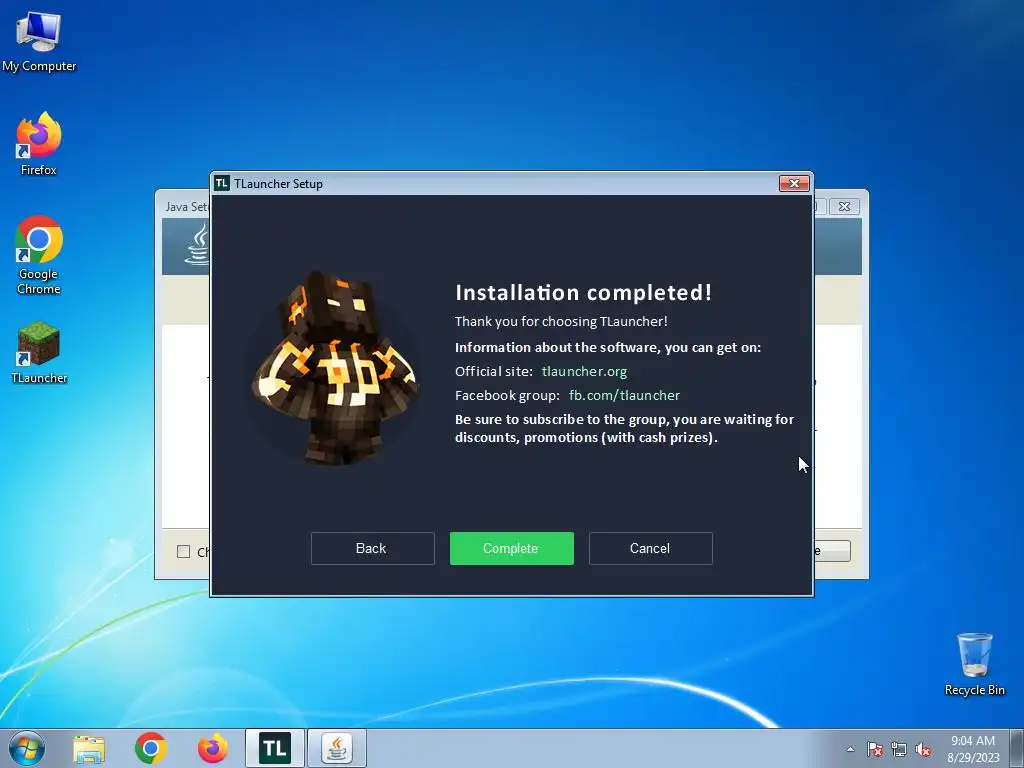Click the "TLauncher Setup" window title
Screen dimensions: 1024x768
pos(278,184)
